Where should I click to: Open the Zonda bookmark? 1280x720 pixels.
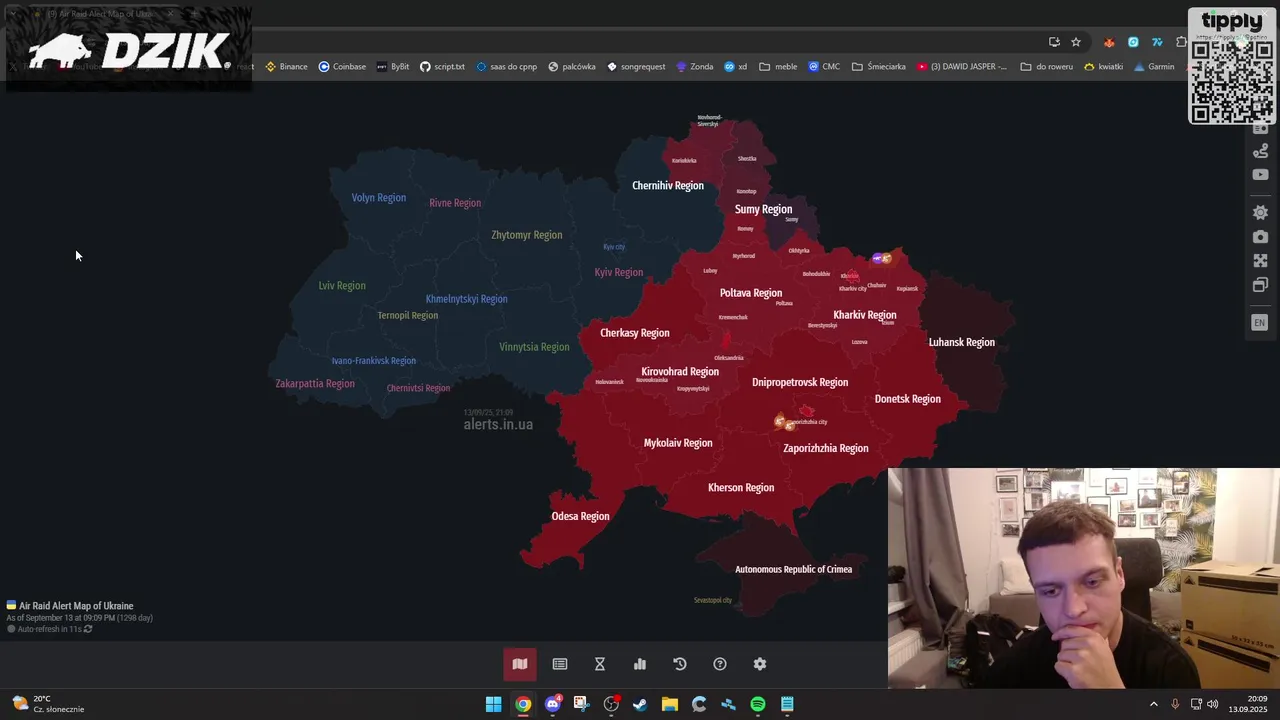point(695,67)
